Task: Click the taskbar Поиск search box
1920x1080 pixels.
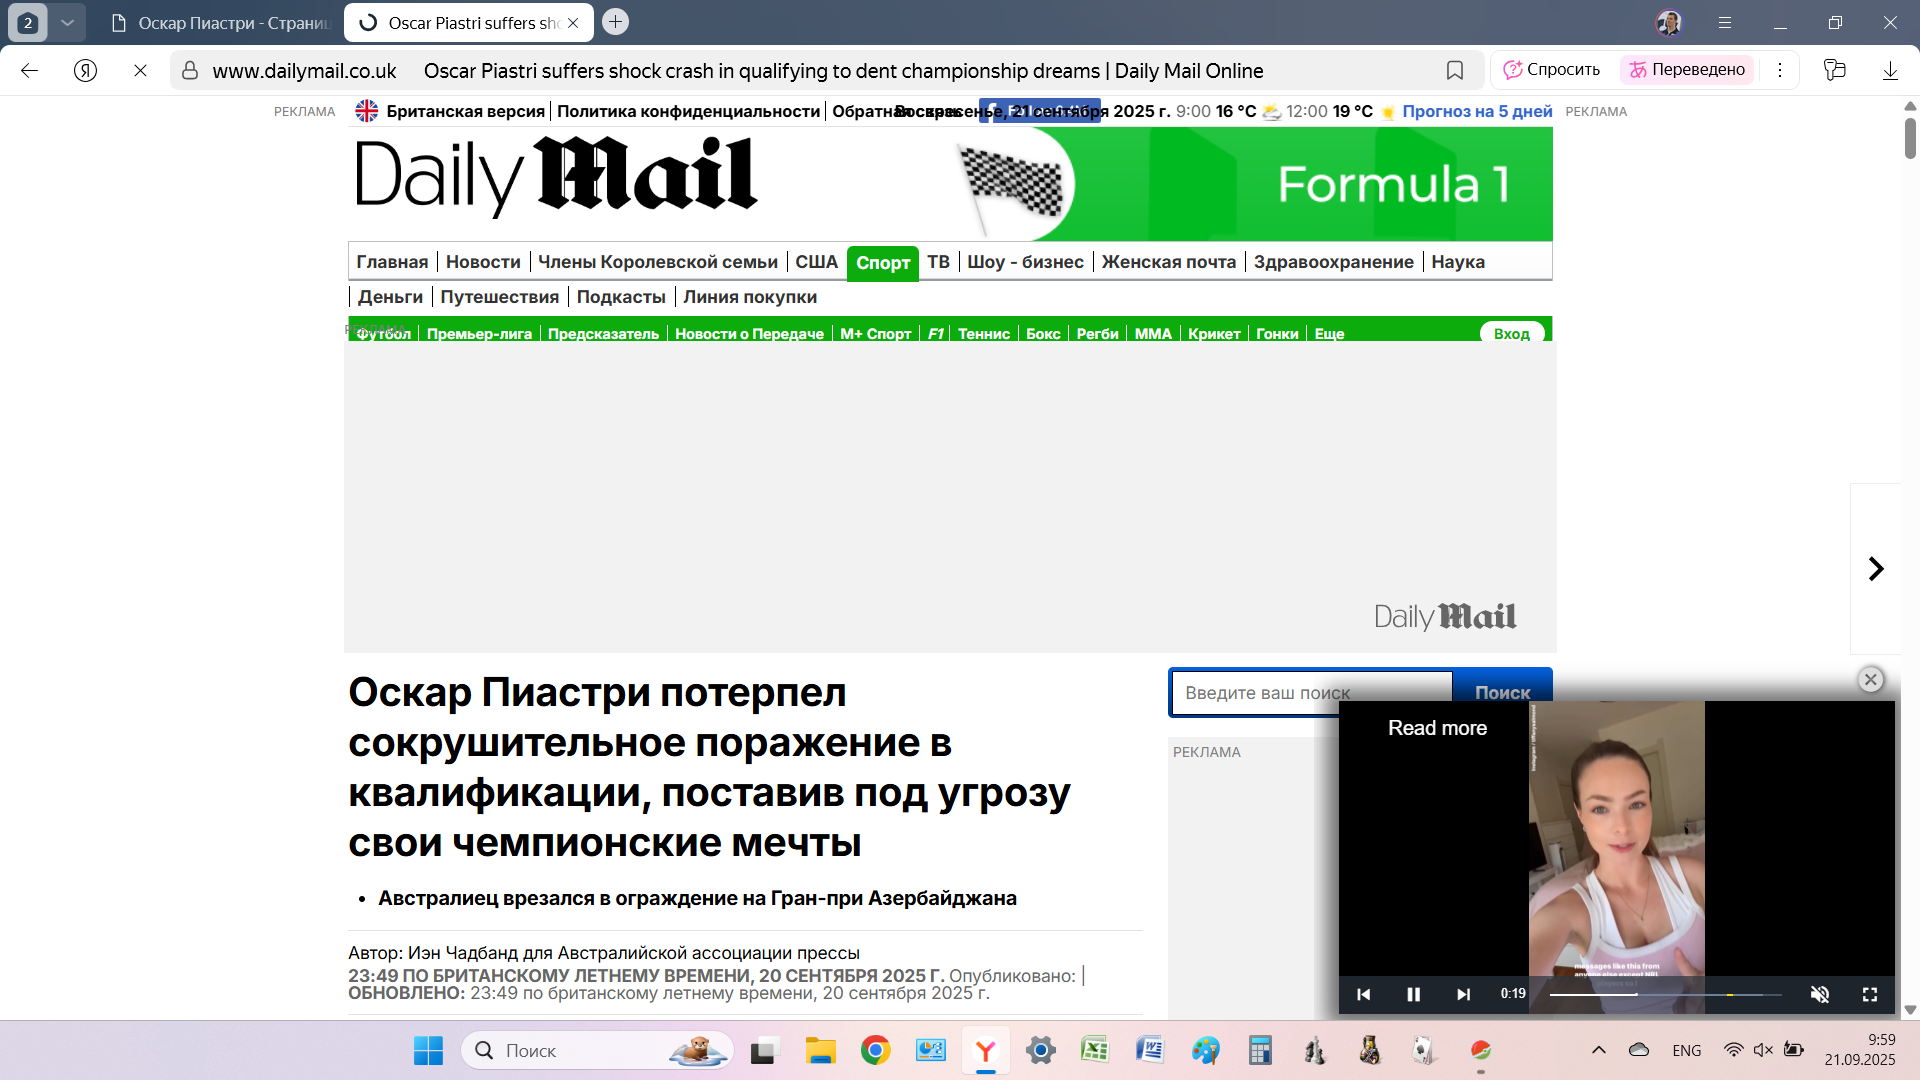Action: (597, 1050)
